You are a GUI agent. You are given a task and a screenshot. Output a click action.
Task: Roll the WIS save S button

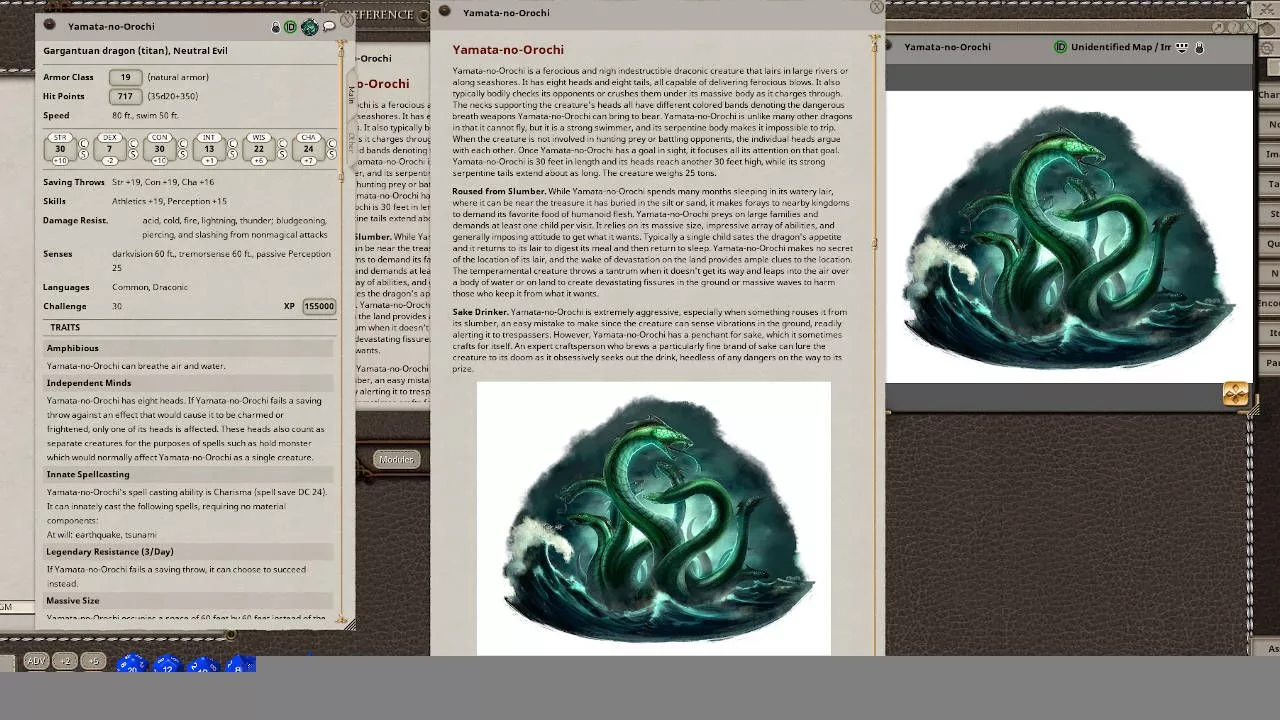[282, 154]
